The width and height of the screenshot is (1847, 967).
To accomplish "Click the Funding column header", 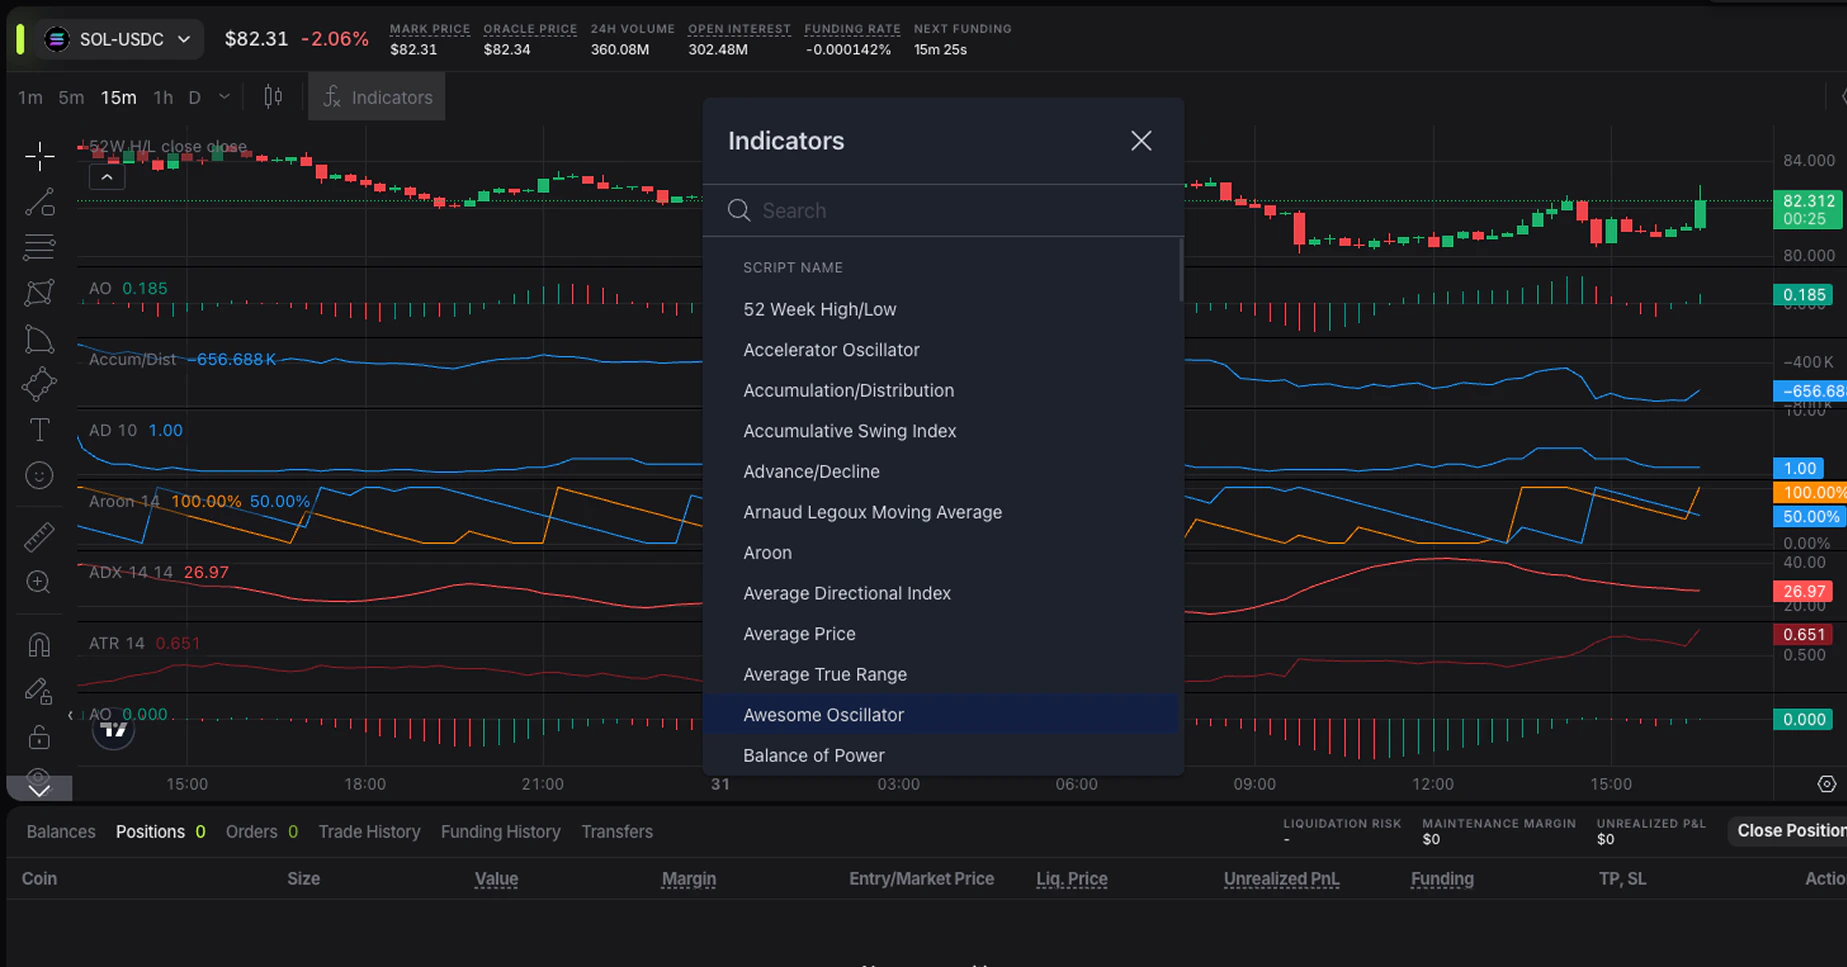I will 1442,879.
